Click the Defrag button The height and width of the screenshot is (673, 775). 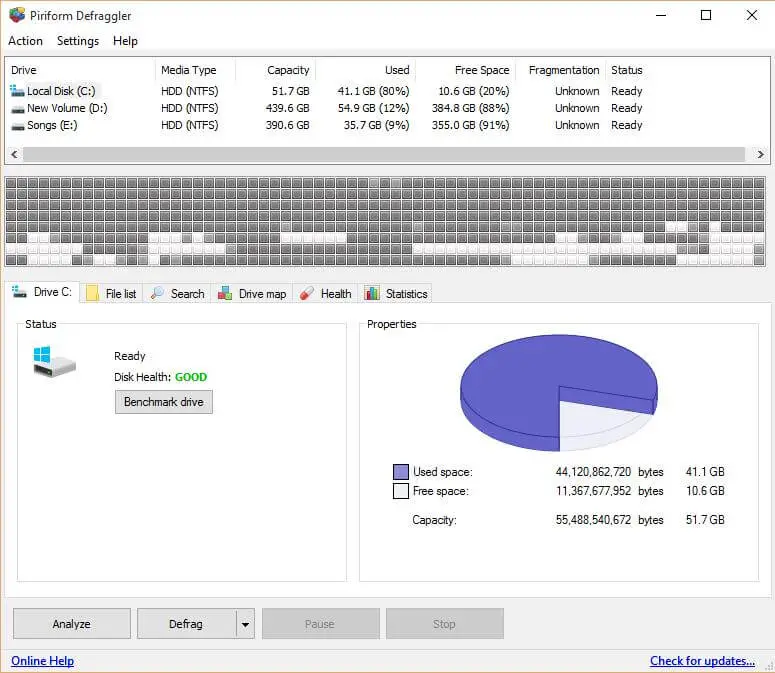coord(186,624)
